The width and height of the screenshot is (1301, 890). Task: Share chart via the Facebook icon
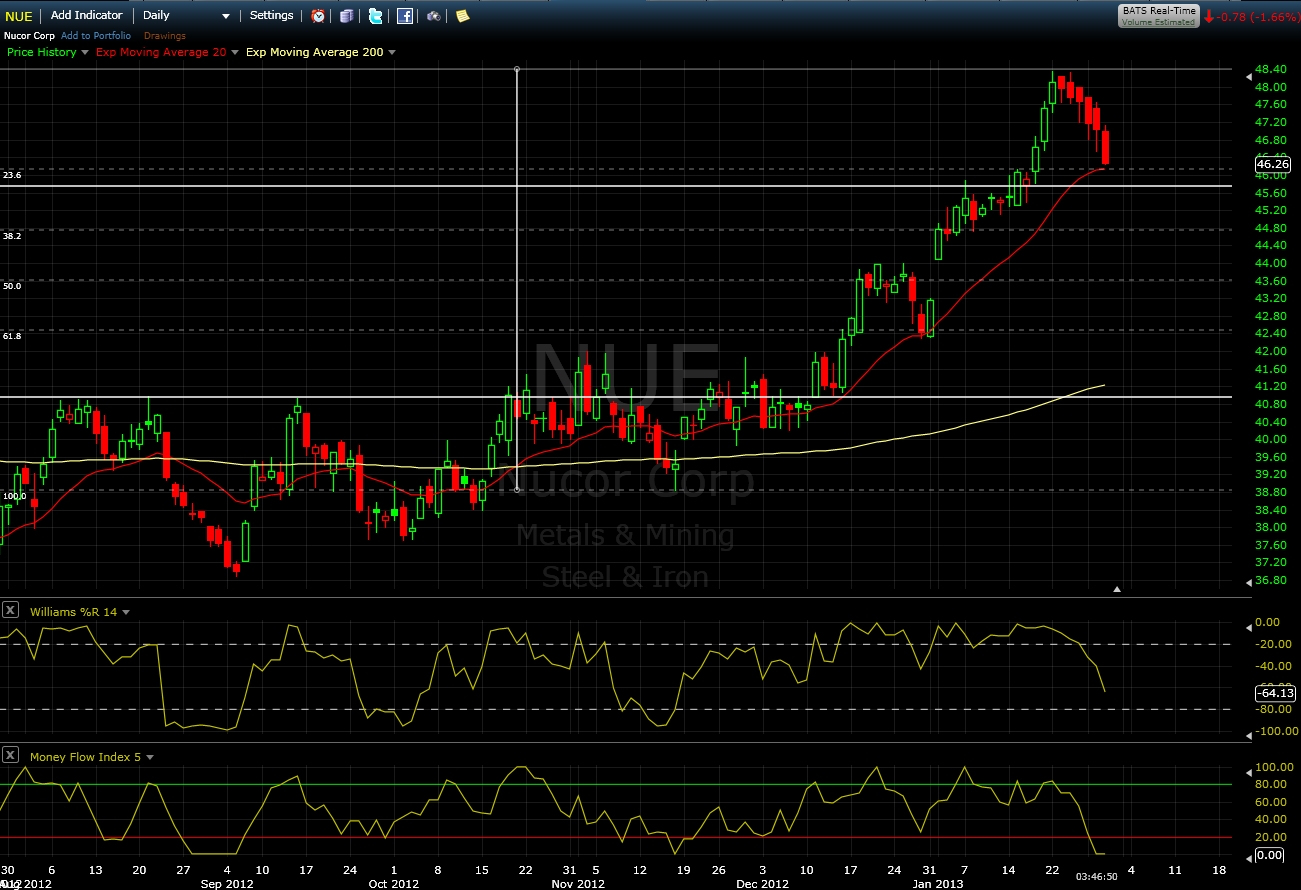point(405,16)
